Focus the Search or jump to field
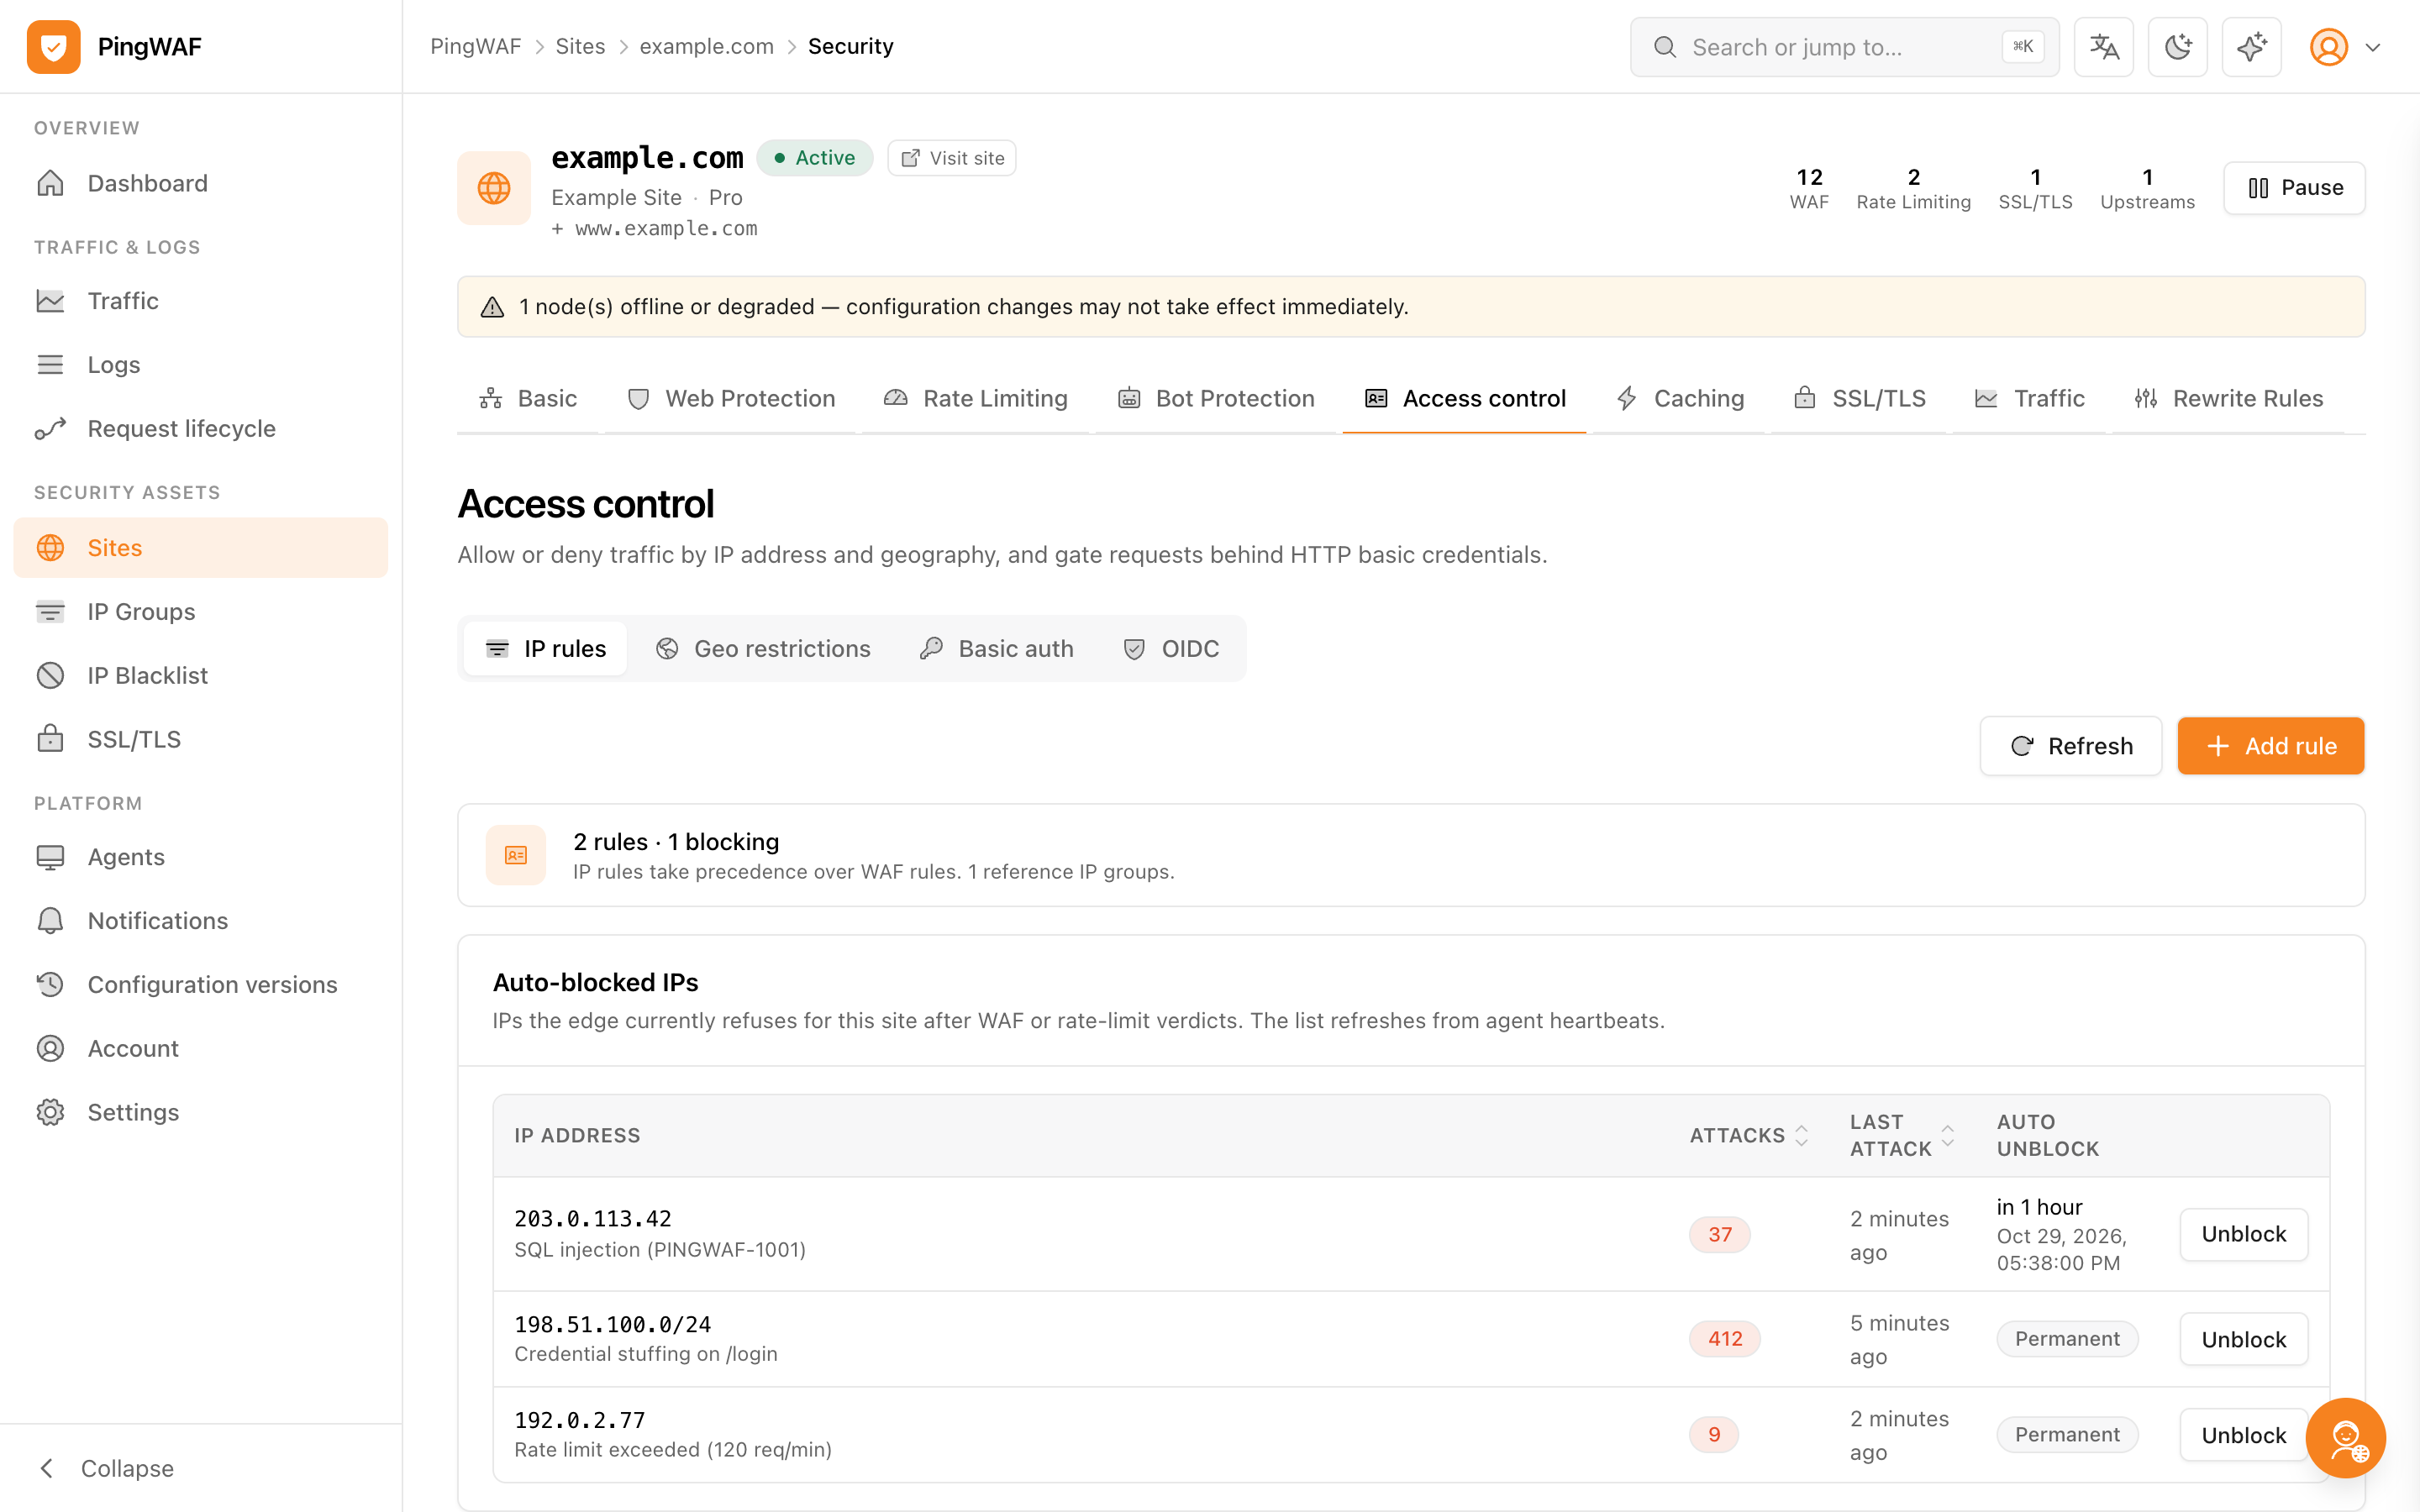This screenshot has width=2420, height=1512. [x=1845, y=47]
